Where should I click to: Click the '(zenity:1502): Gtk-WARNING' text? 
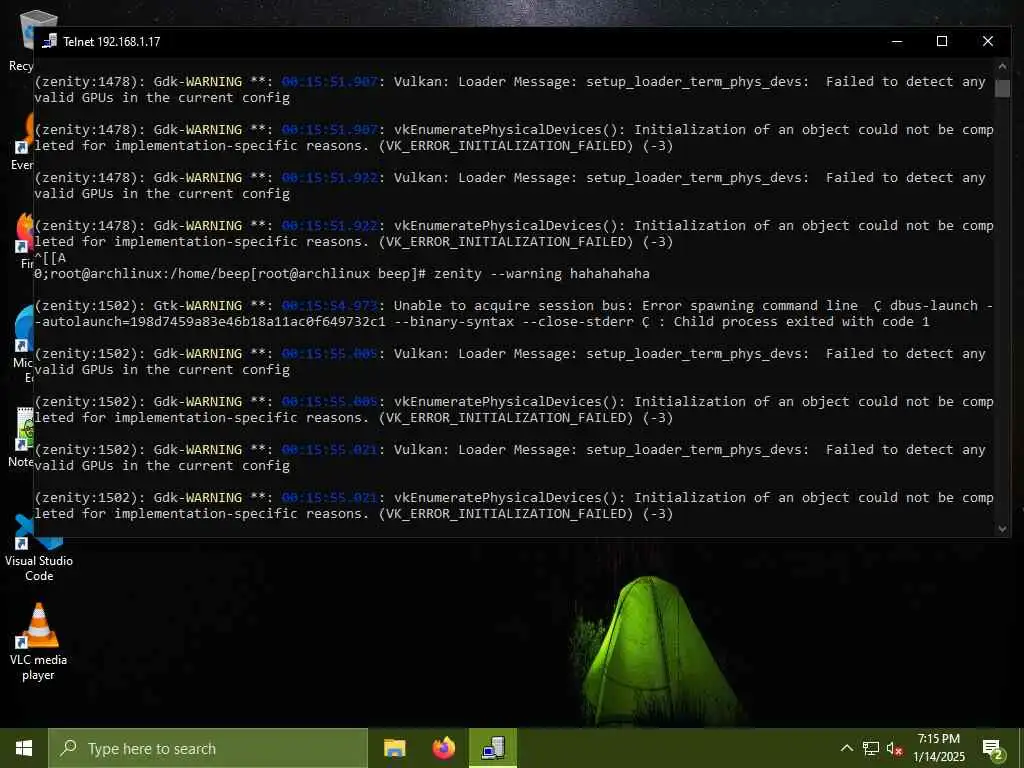138,306
